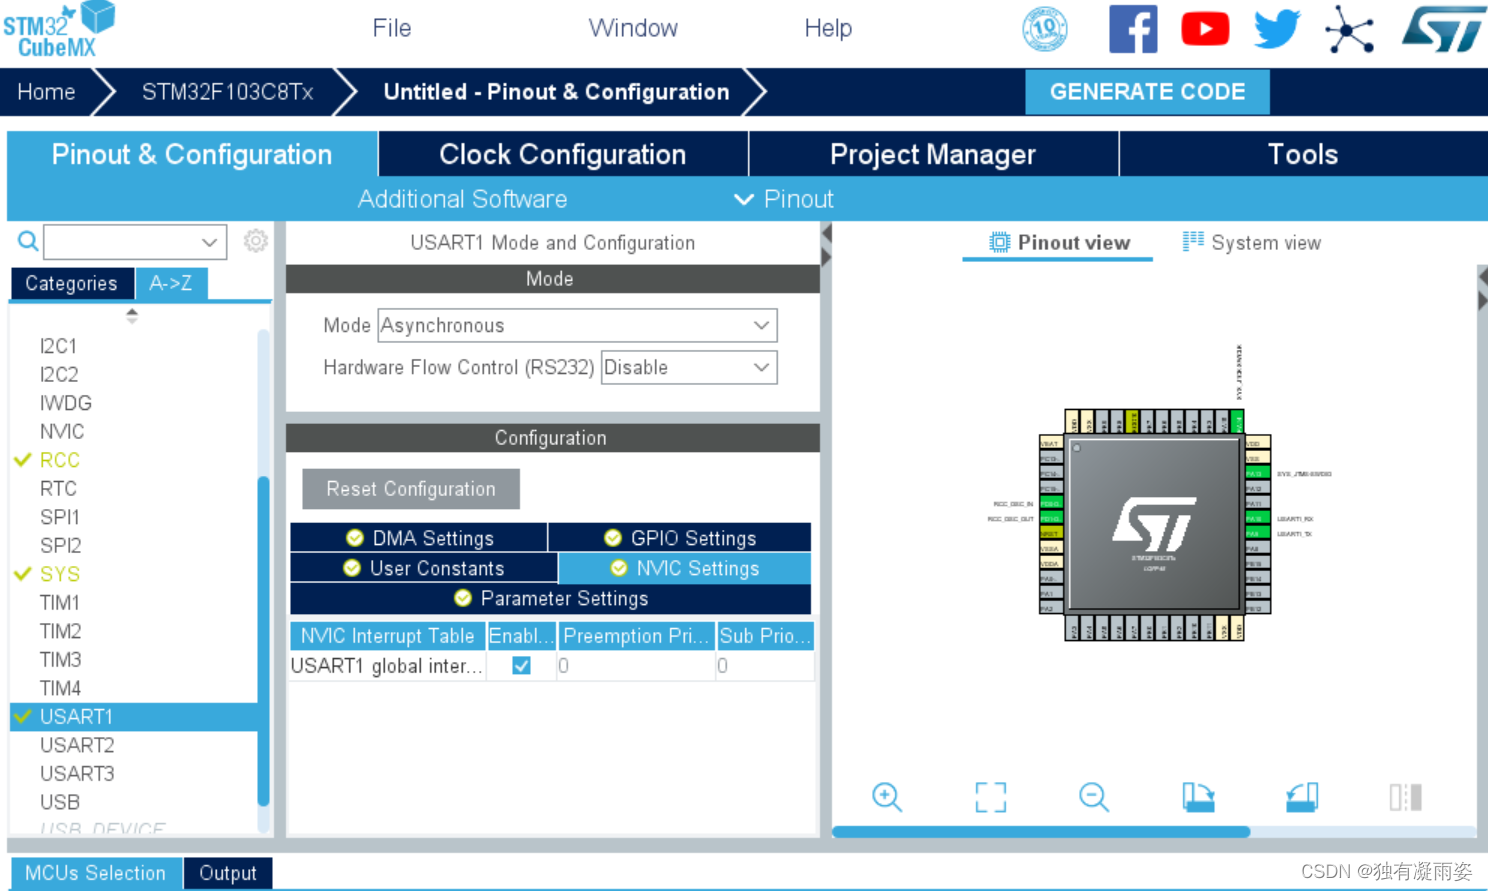Open the Window menu
Image resolution: width=1488 pixels, height=891 pixels.
point(633,28)
